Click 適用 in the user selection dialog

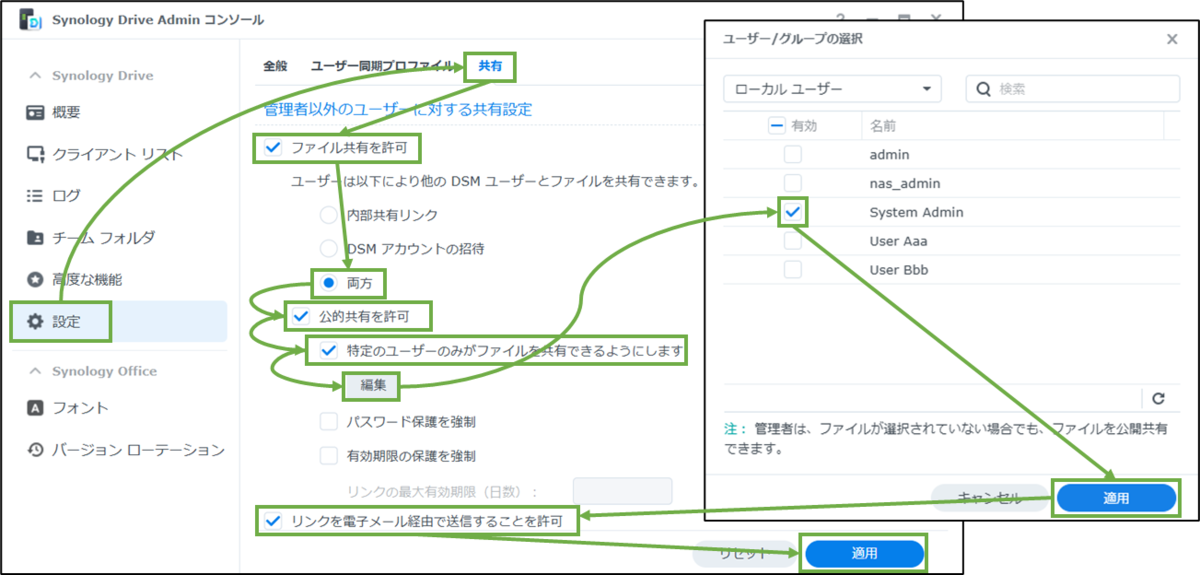click(x=1116, y=498)
